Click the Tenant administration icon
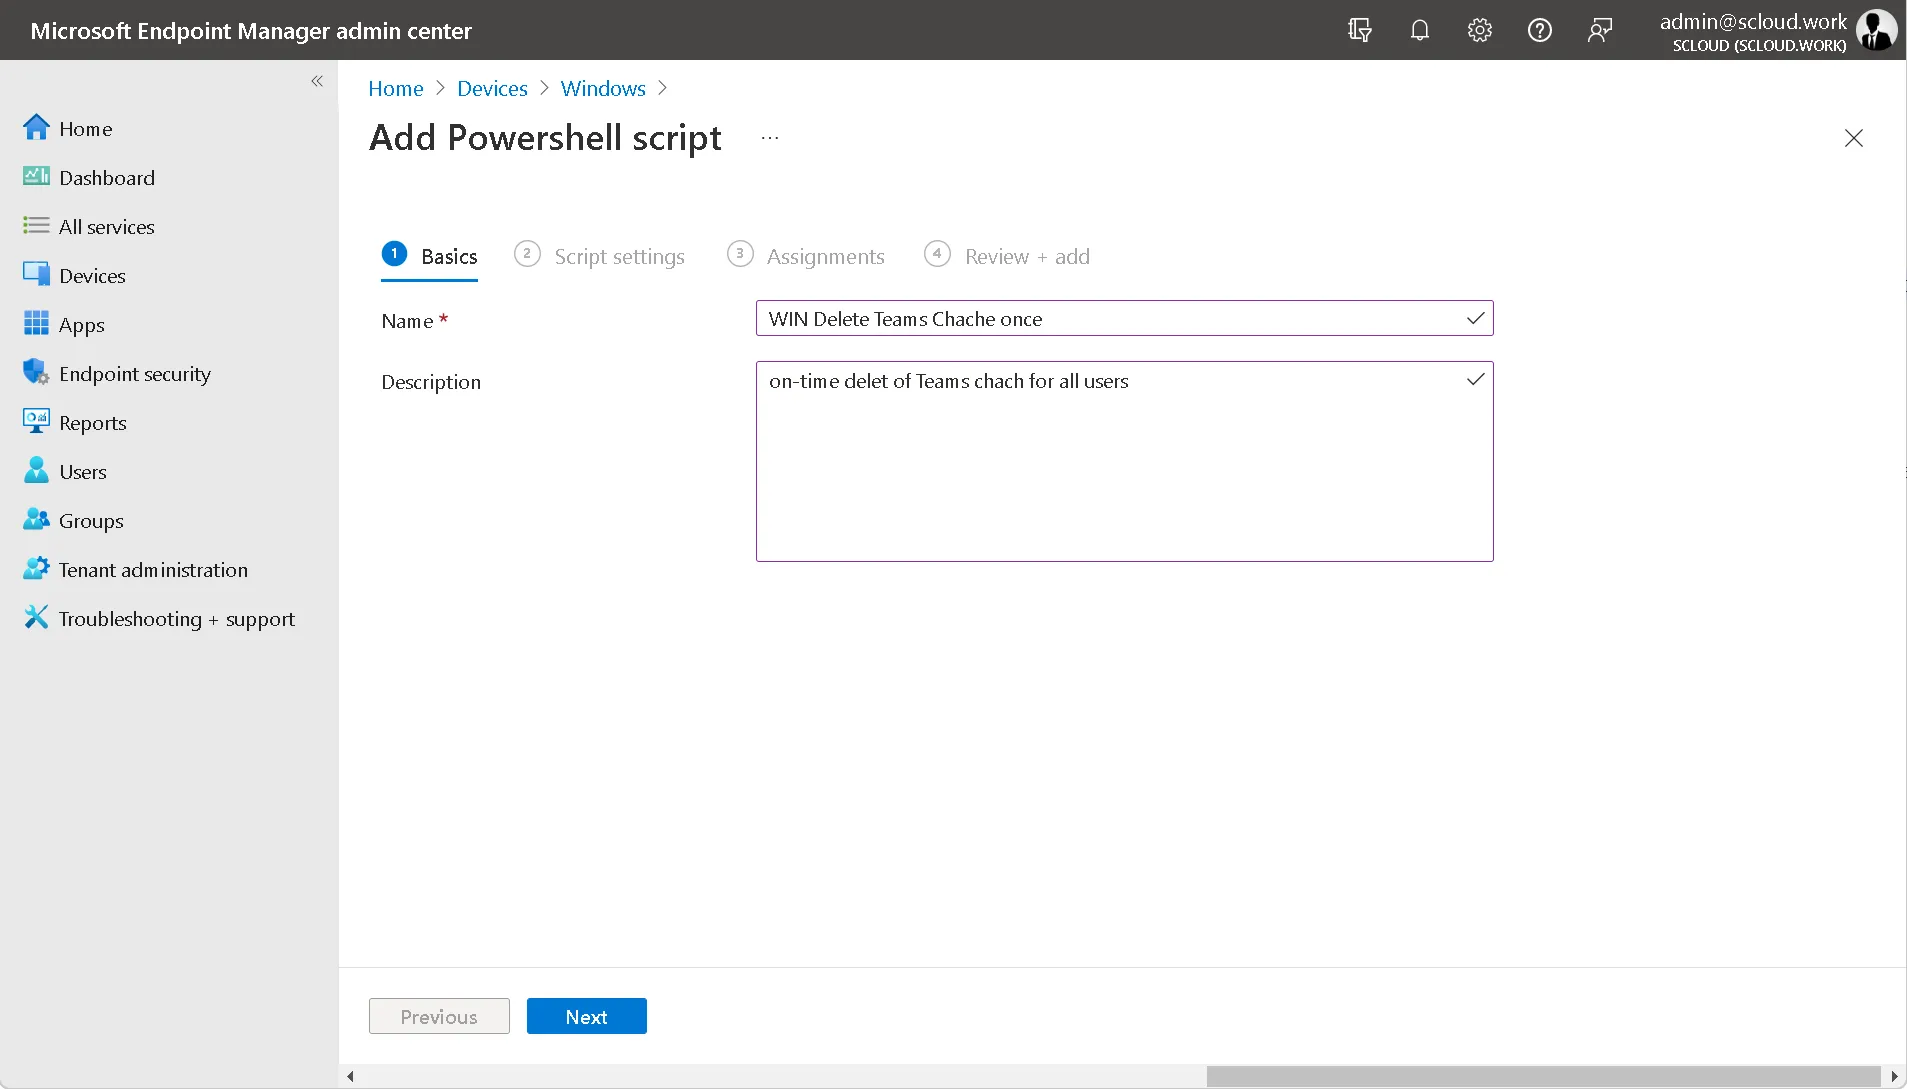The height and width of the screenshot is (1089, 1907). [x=36, y=568]
